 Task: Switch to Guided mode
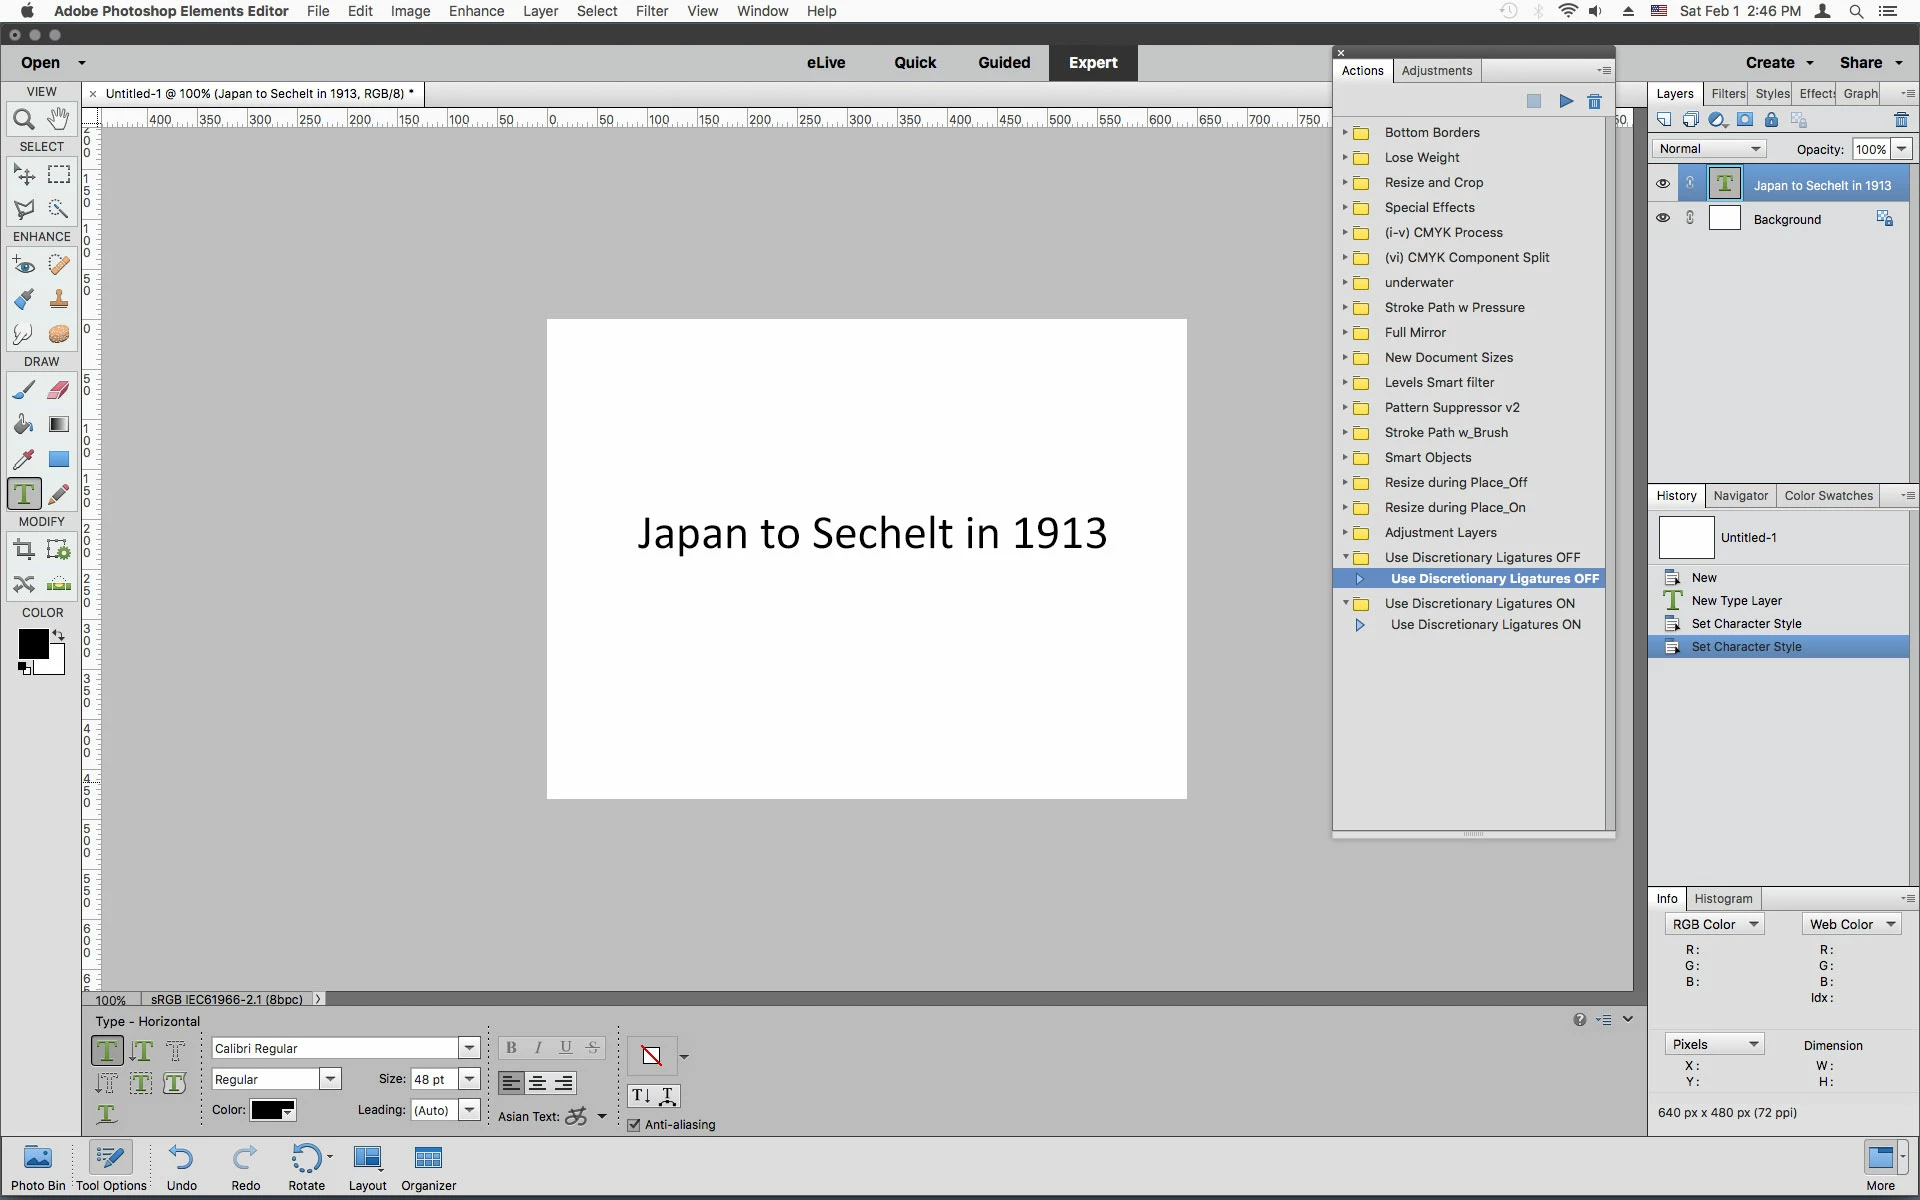pyautogui.click(x=1003, y=62)
